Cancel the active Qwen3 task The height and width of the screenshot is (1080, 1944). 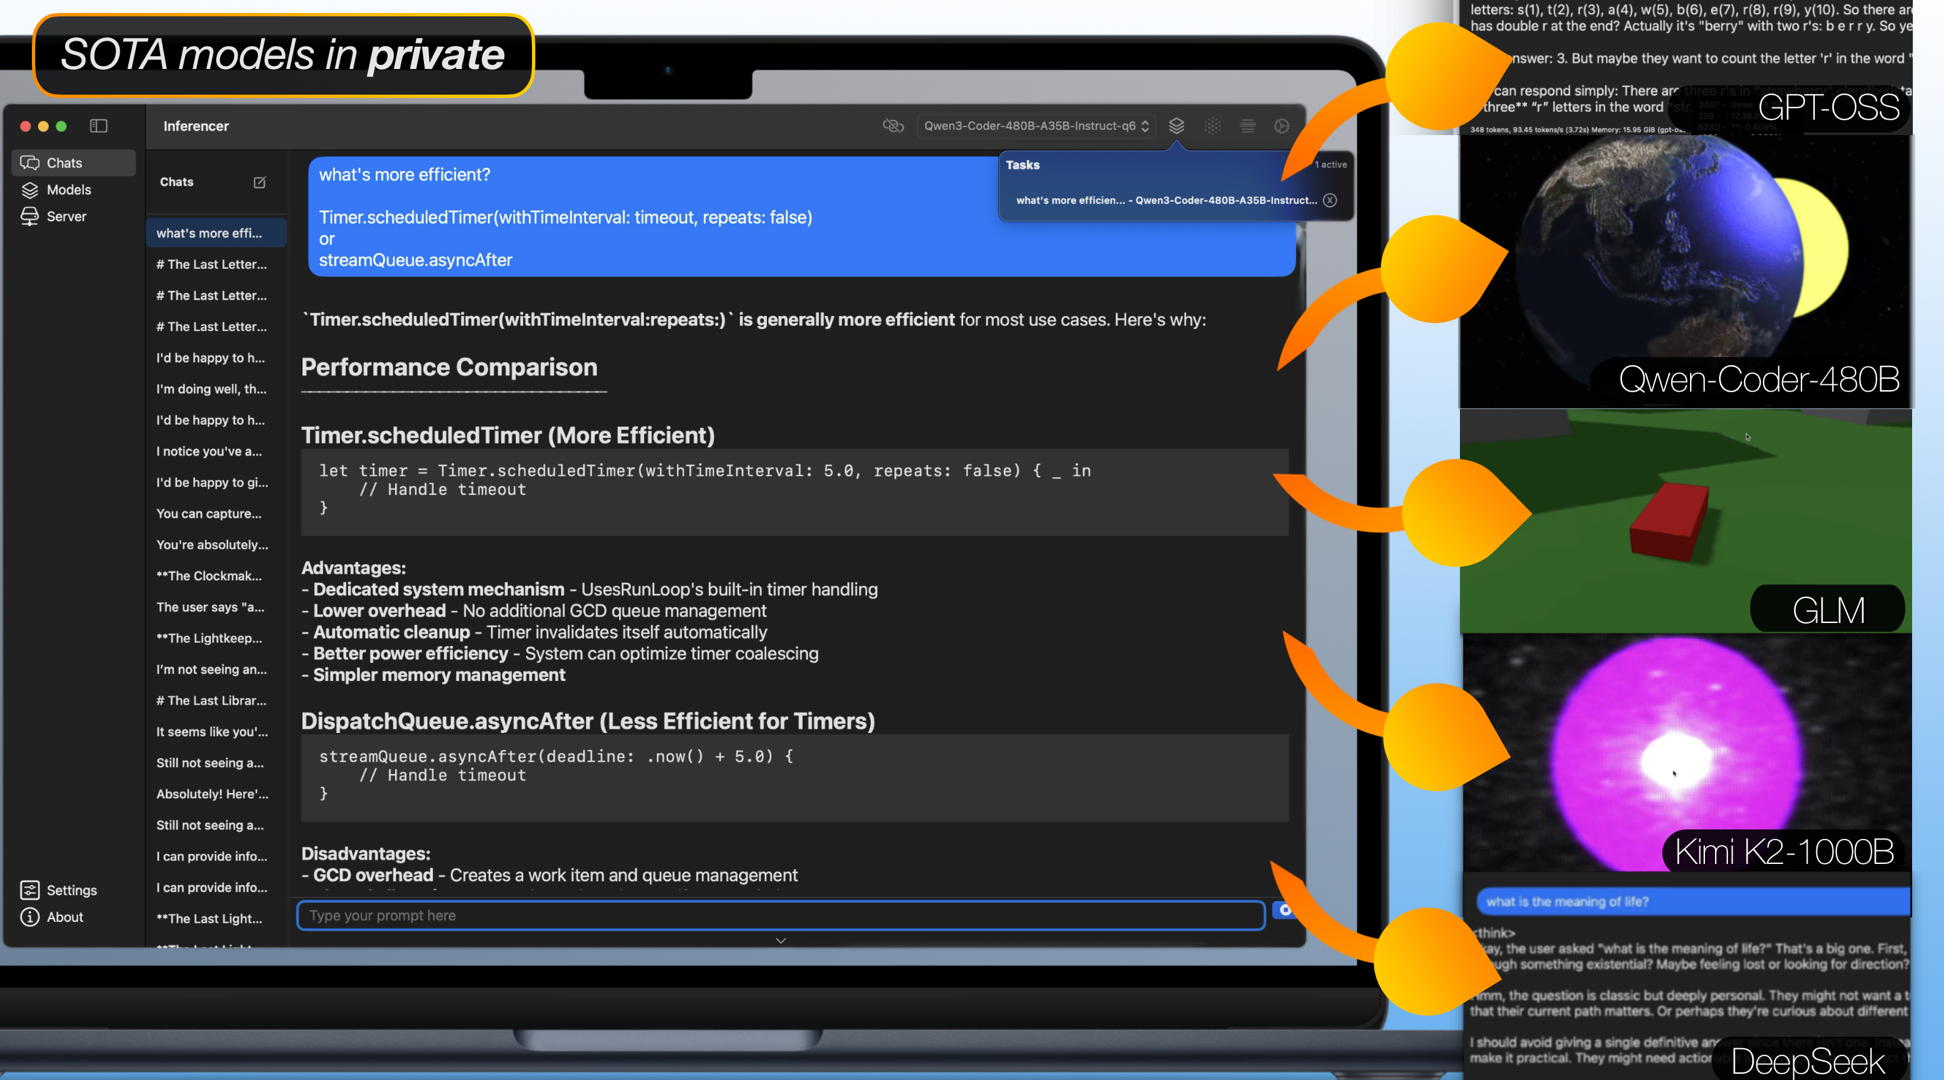(x=1330, y=200)
